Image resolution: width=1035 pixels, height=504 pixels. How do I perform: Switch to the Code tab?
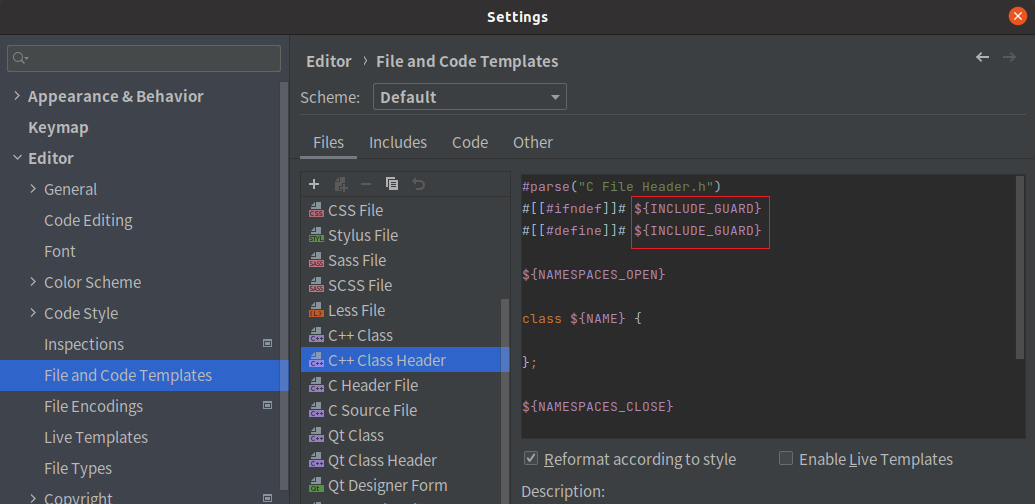pos(470,142)
